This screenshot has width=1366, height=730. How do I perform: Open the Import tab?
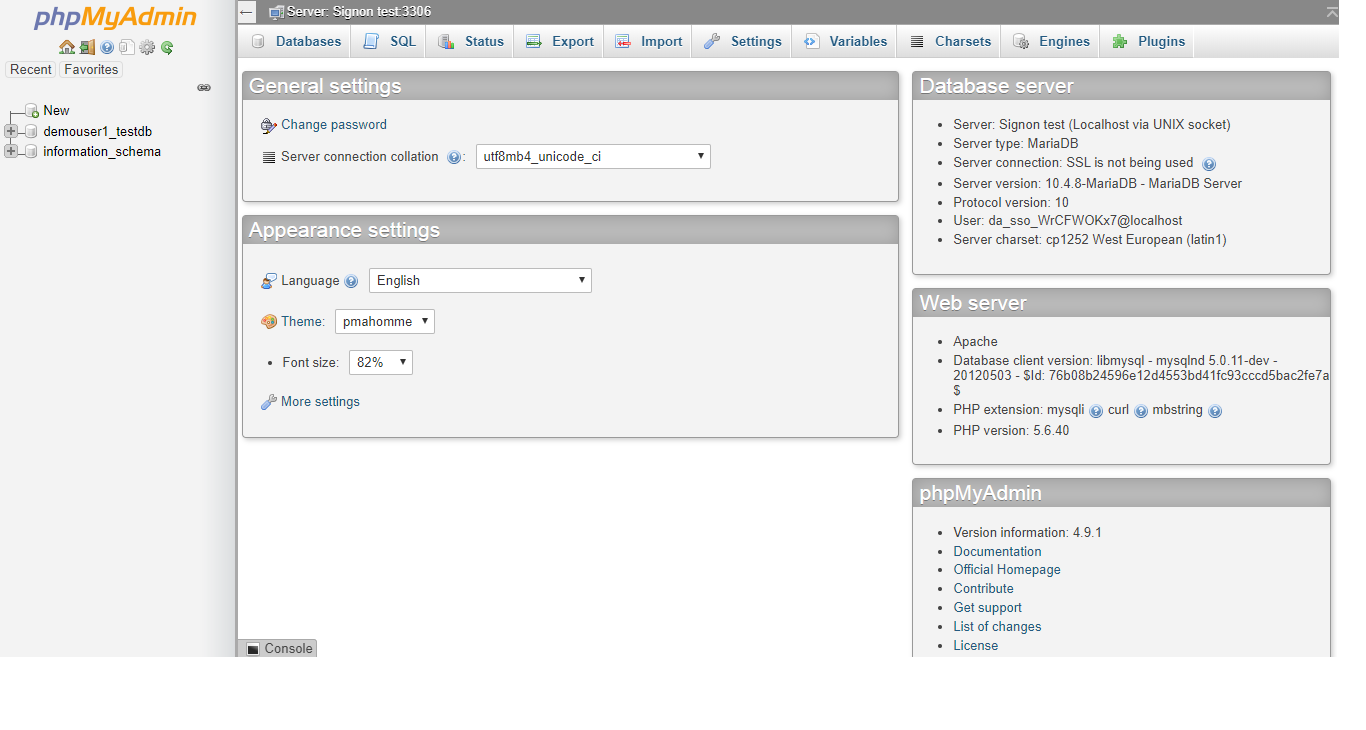[648, 41]
